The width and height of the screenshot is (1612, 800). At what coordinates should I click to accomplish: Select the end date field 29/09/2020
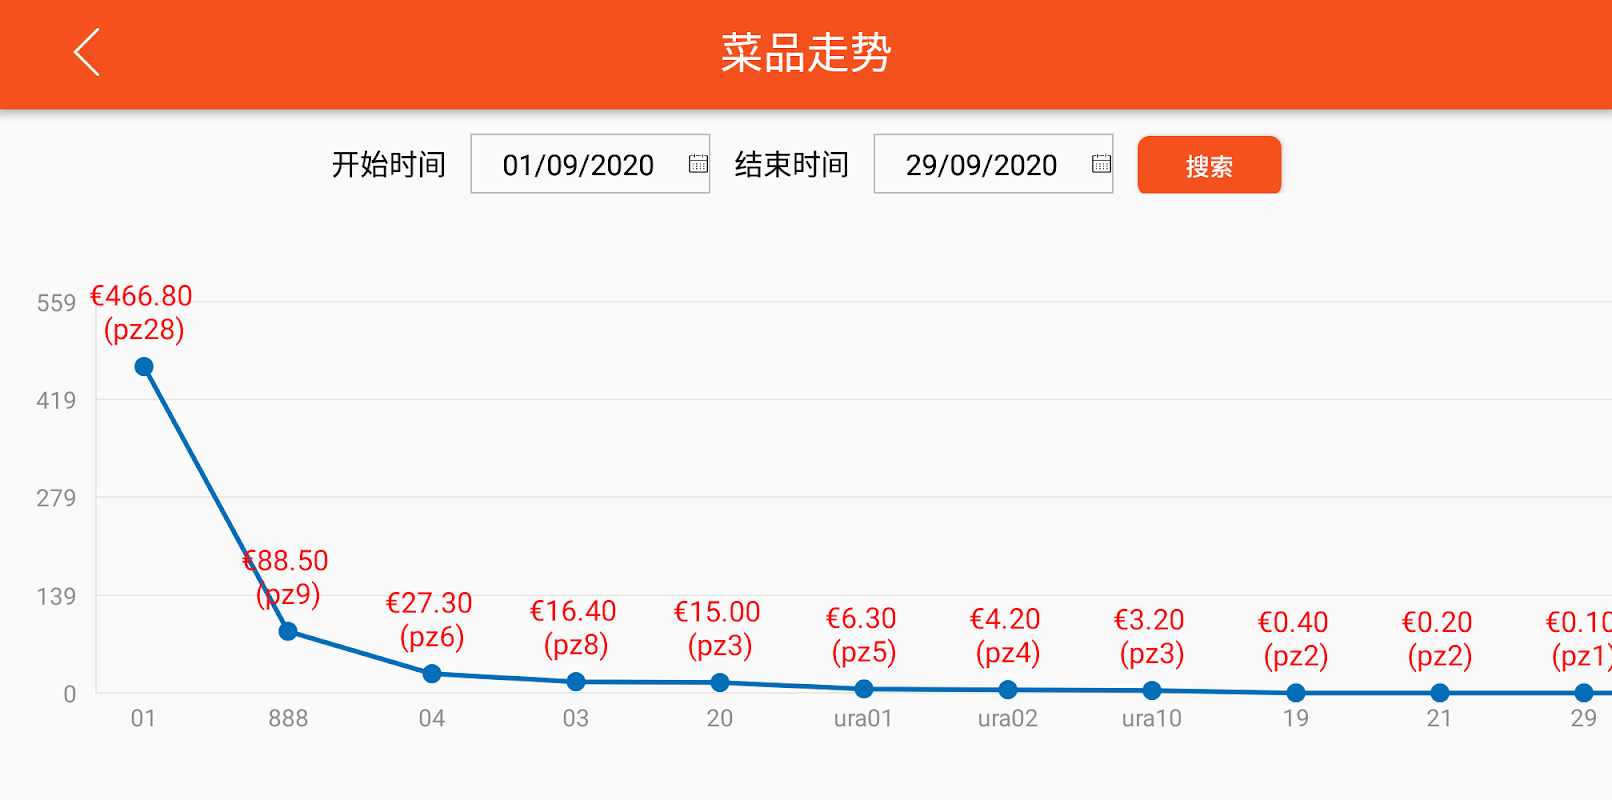993,164
